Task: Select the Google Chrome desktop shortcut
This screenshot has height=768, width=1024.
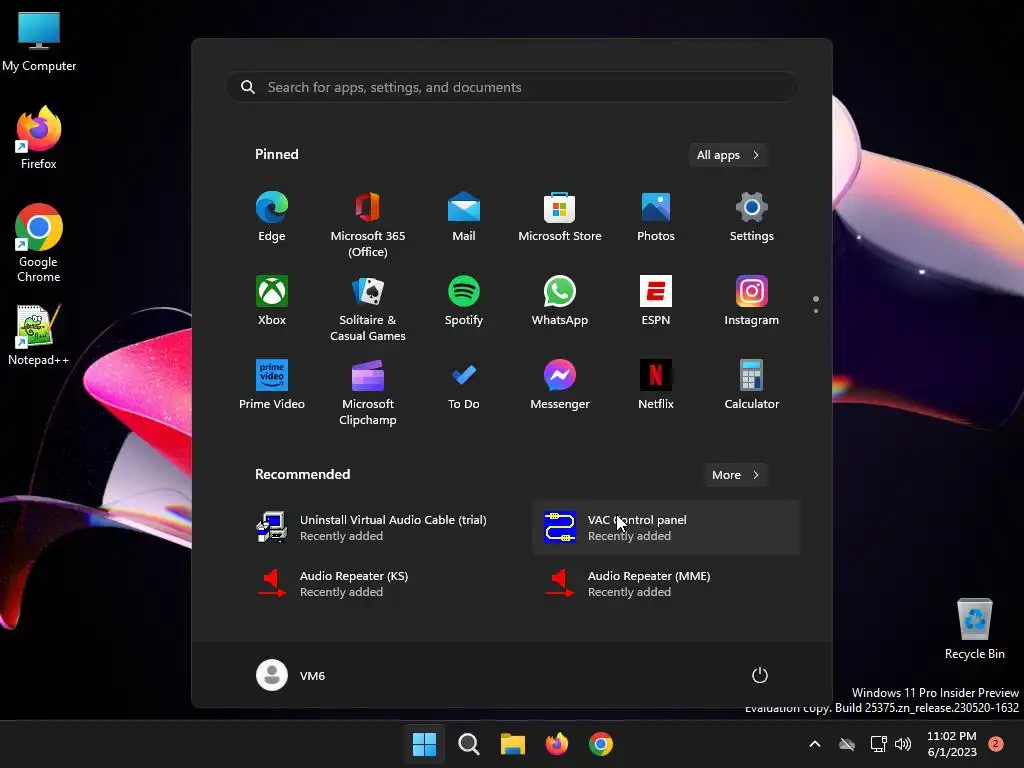Action: (39, 243)
